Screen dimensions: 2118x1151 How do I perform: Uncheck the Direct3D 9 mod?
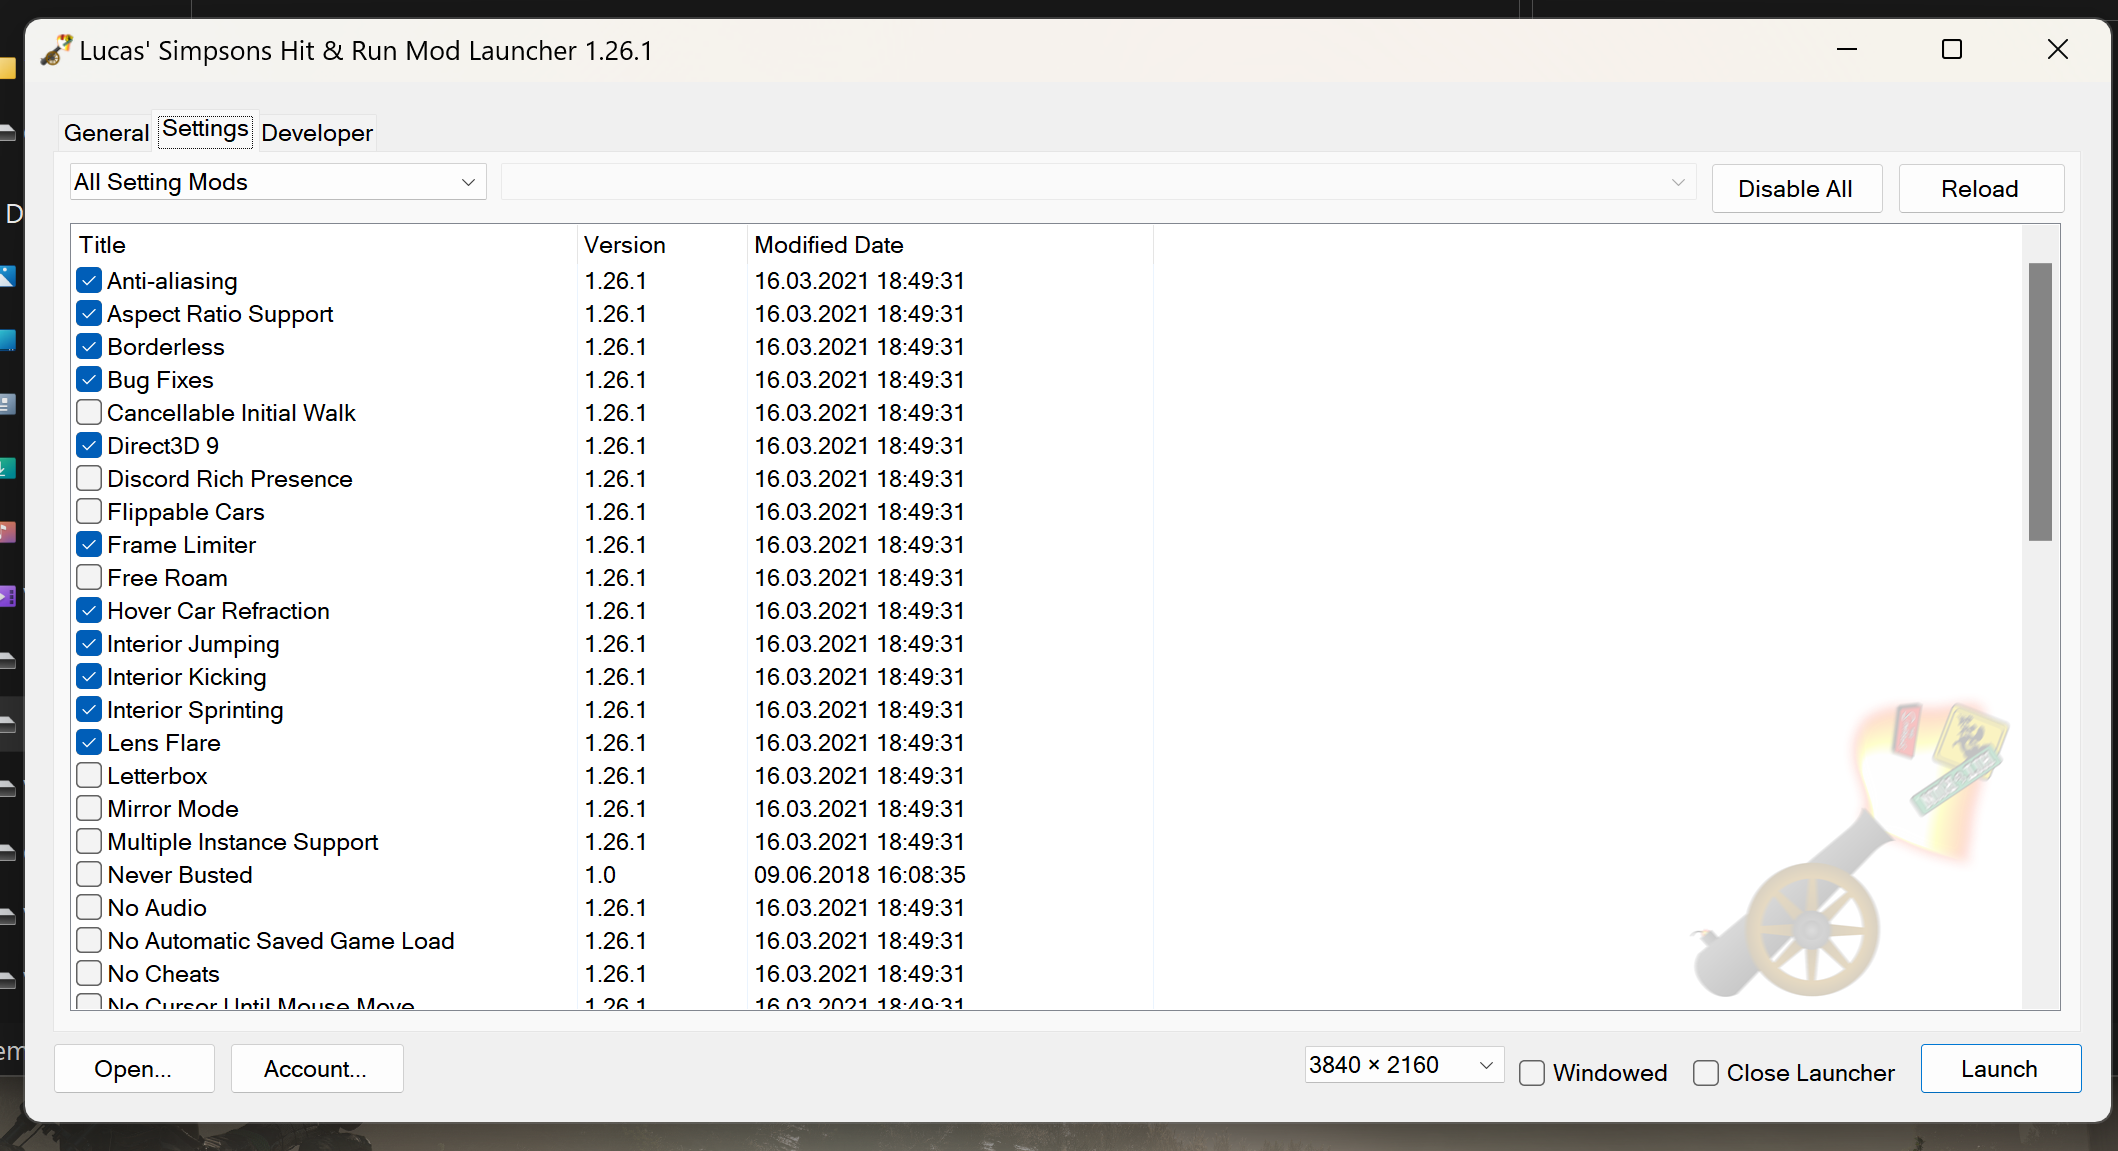[89, 446]
